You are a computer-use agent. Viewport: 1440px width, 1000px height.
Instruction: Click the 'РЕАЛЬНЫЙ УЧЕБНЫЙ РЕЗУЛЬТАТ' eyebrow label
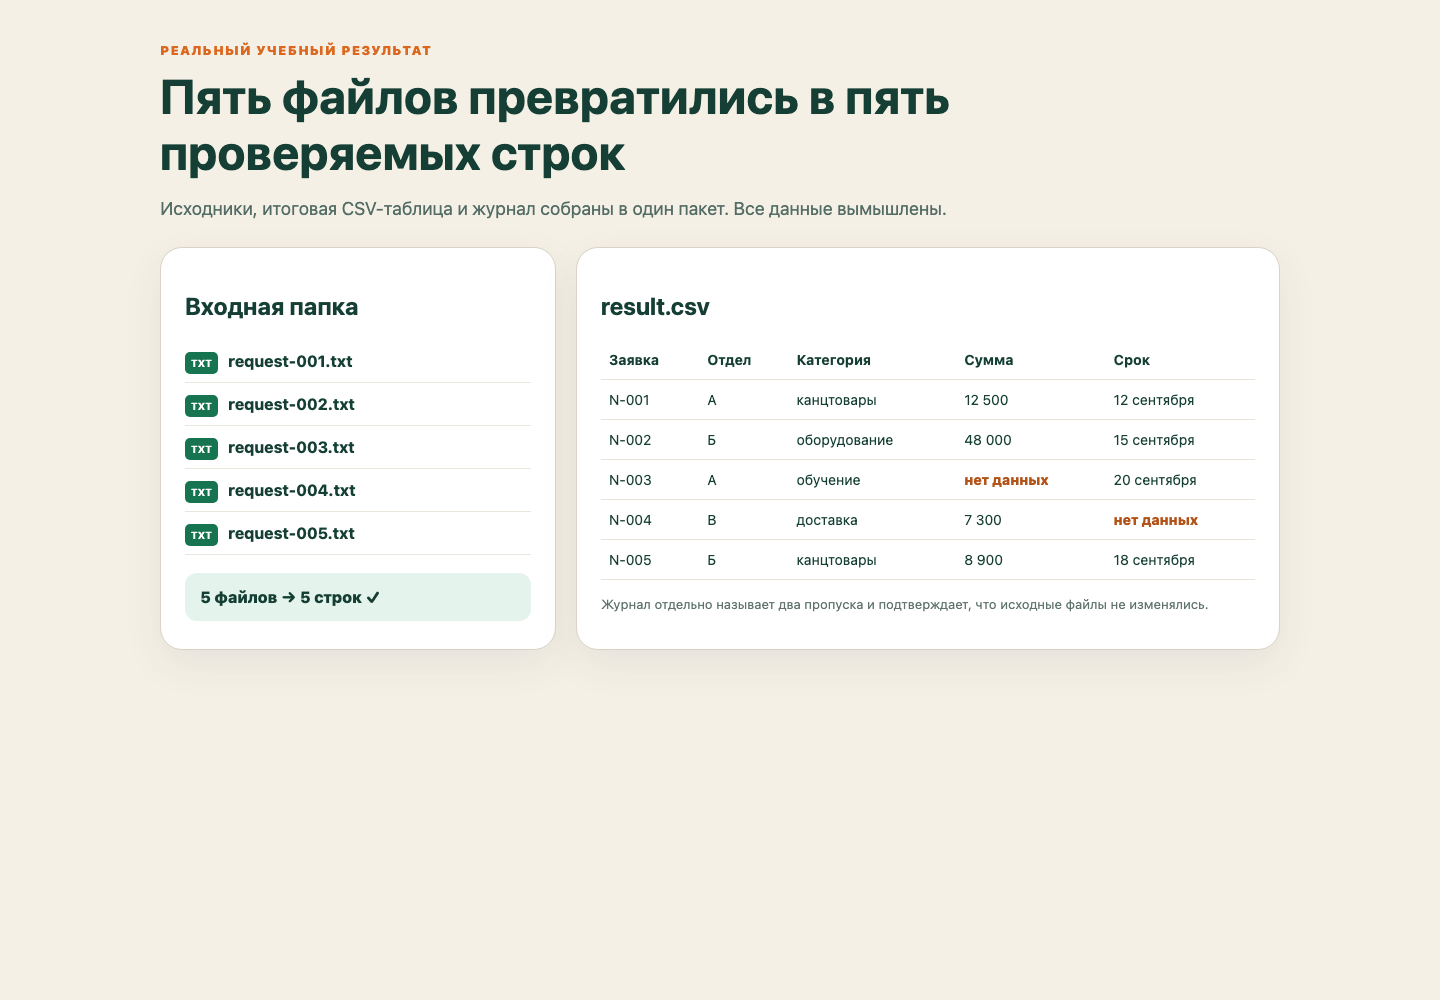point(296,50)
